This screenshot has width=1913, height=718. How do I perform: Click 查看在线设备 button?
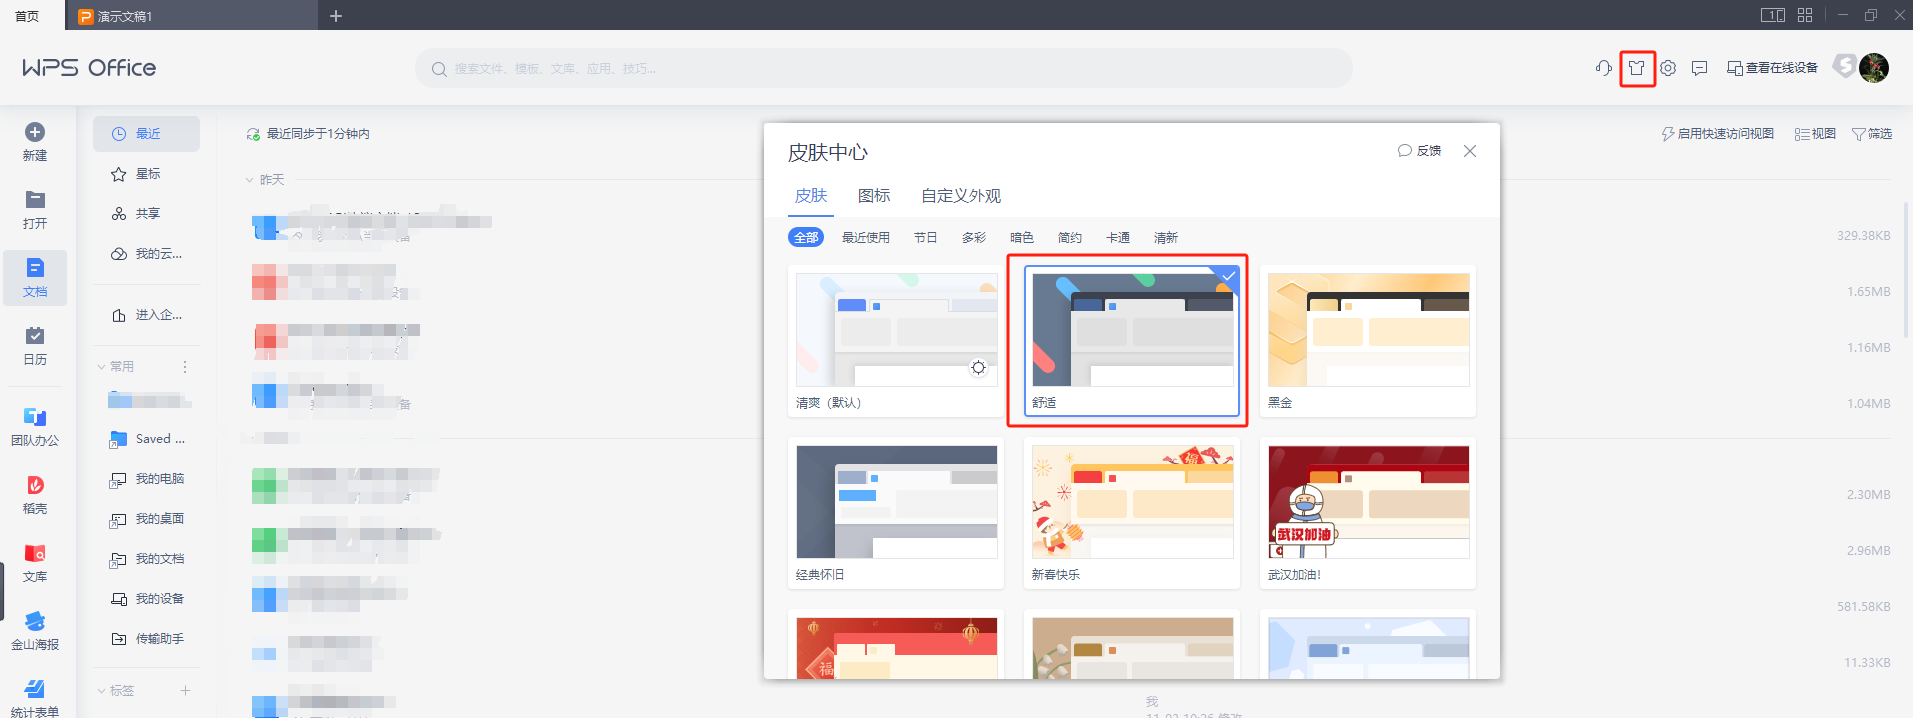(x=1772, y=68)
